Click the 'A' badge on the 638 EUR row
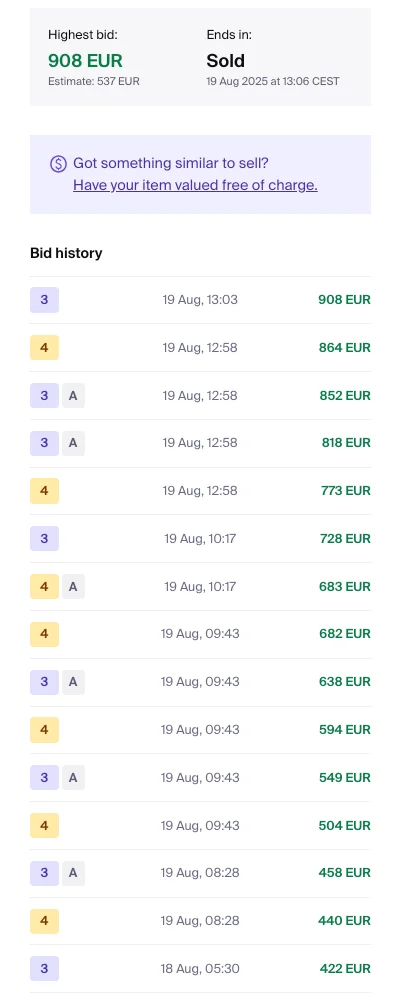The image size is (405, 995). (x=73, y=682)
